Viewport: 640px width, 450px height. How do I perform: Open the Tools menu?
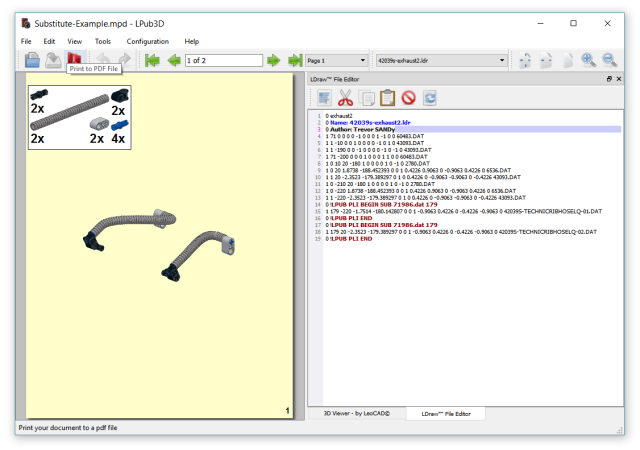tap(103, 41)
